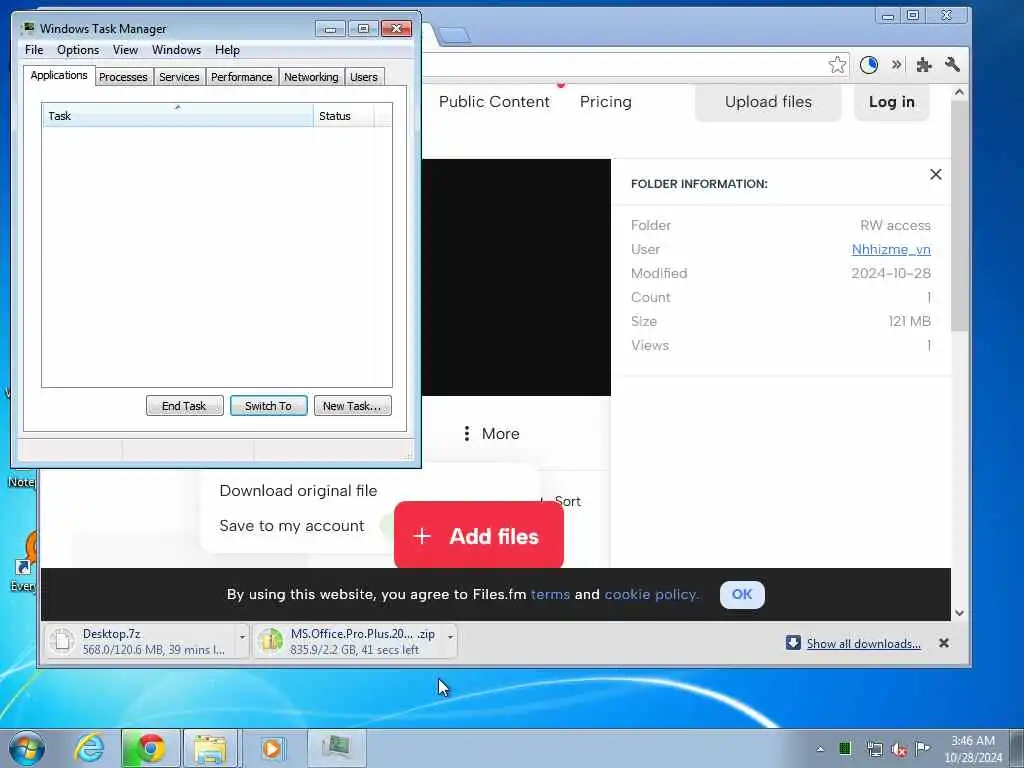Click browser scrollbar down arrow
The width and height of the screenshot is (1024, 768).
coord(959,613)
